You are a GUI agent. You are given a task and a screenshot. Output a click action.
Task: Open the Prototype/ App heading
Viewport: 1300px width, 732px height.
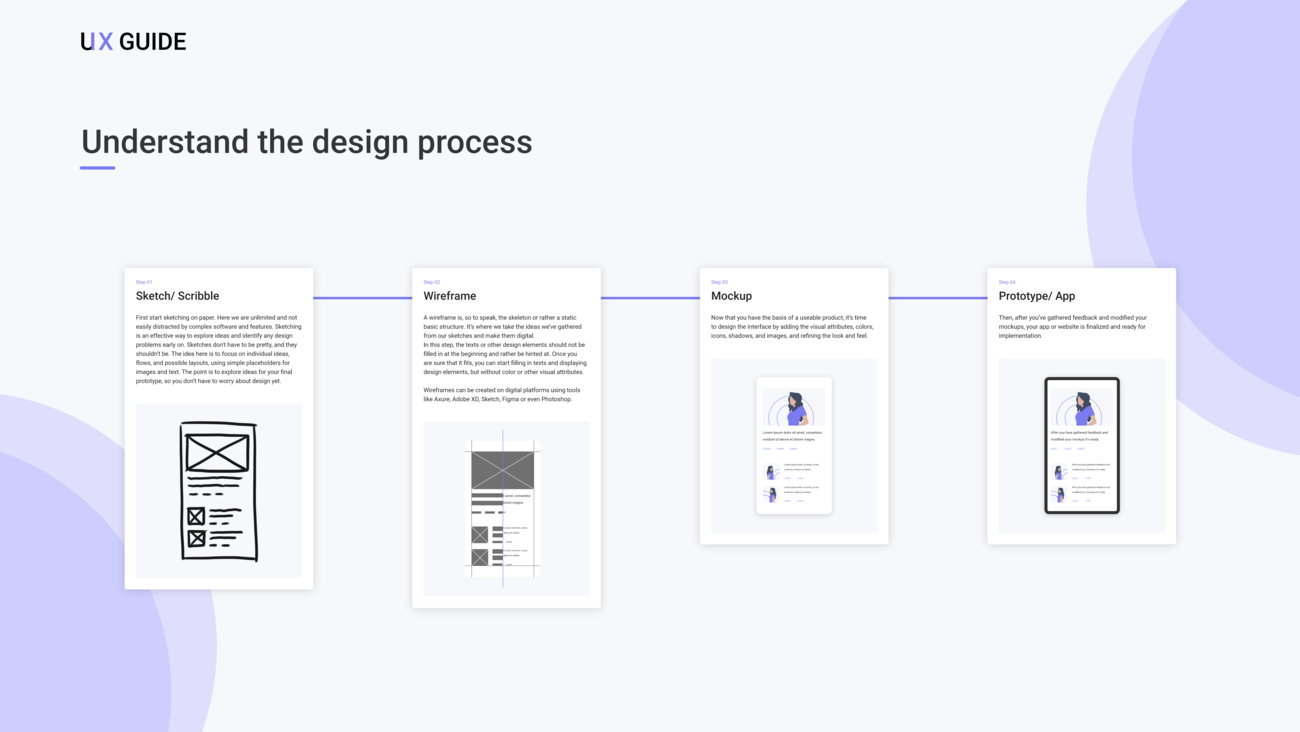click(1036, 296)
